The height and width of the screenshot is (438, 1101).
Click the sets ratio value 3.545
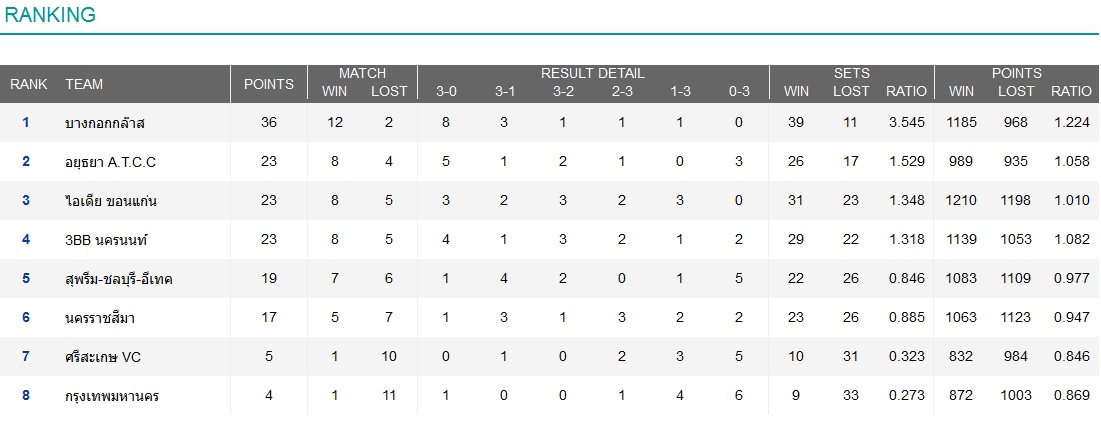pyautogui.click(x=906, y=123)
